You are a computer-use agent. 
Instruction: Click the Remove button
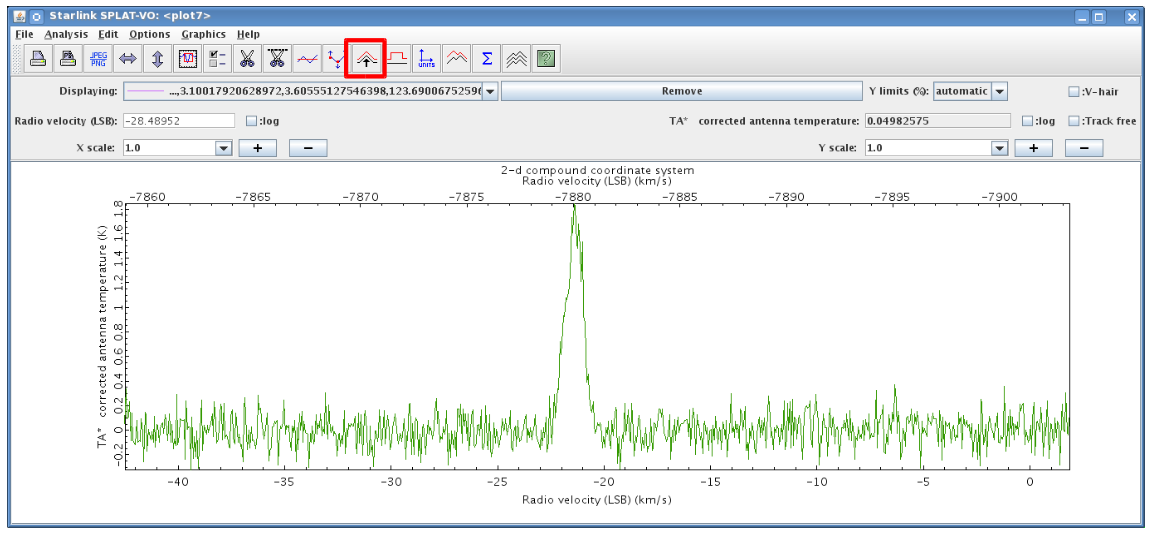(x=682, y=91)
